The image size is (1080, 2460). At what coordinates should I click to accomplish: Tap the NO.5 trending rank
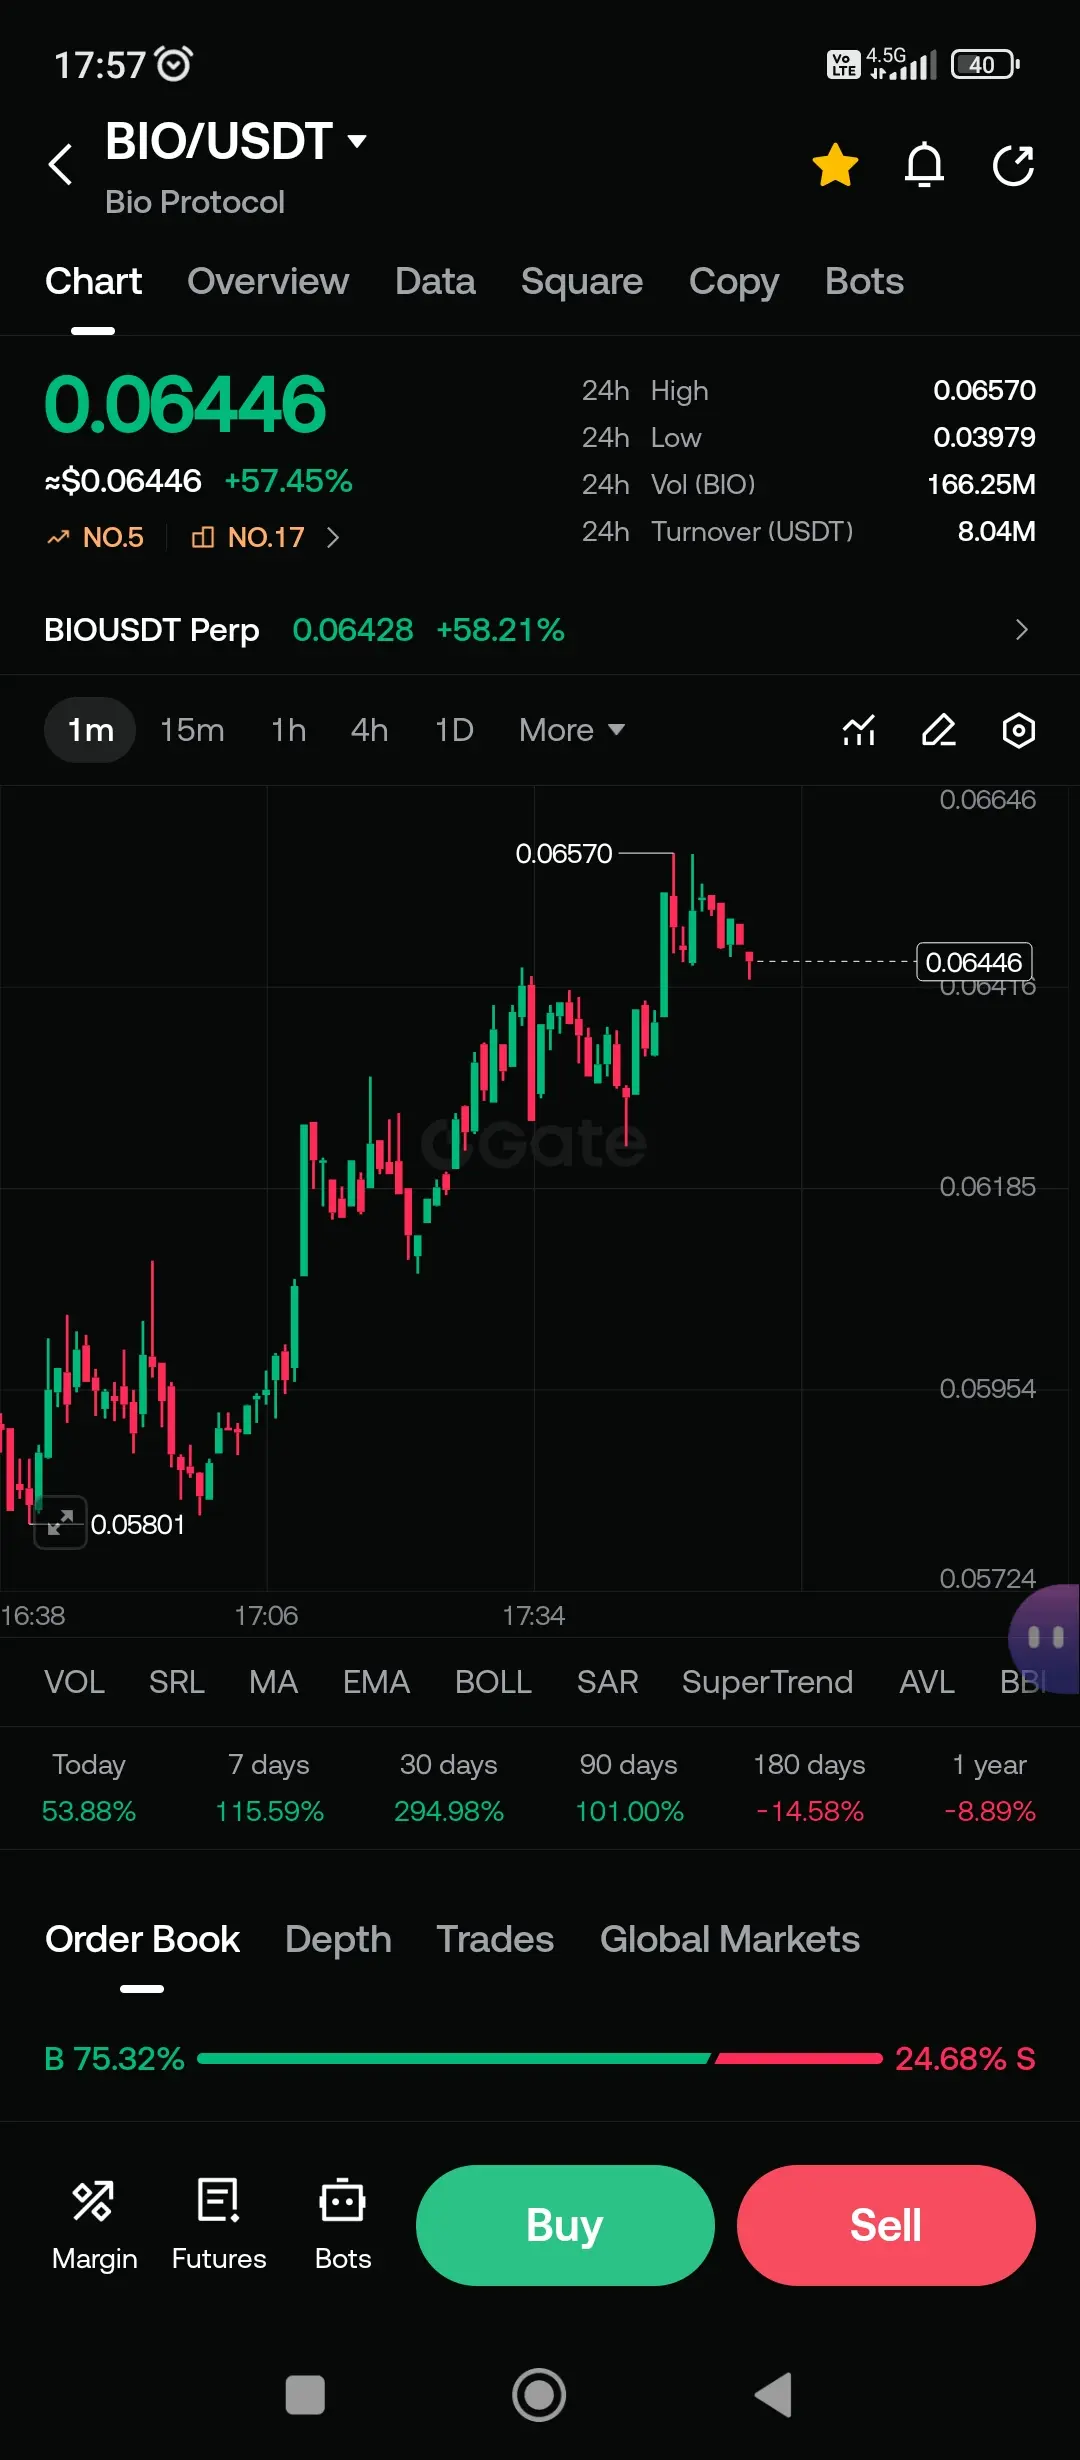(x=96, y=537)
